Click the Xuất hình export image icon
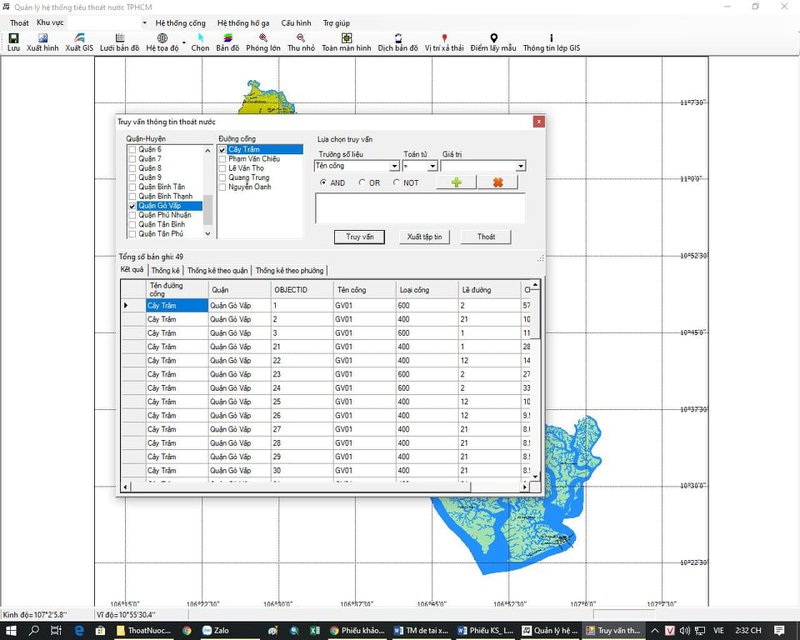Screen dimensions: 800x640 (43, 38)
